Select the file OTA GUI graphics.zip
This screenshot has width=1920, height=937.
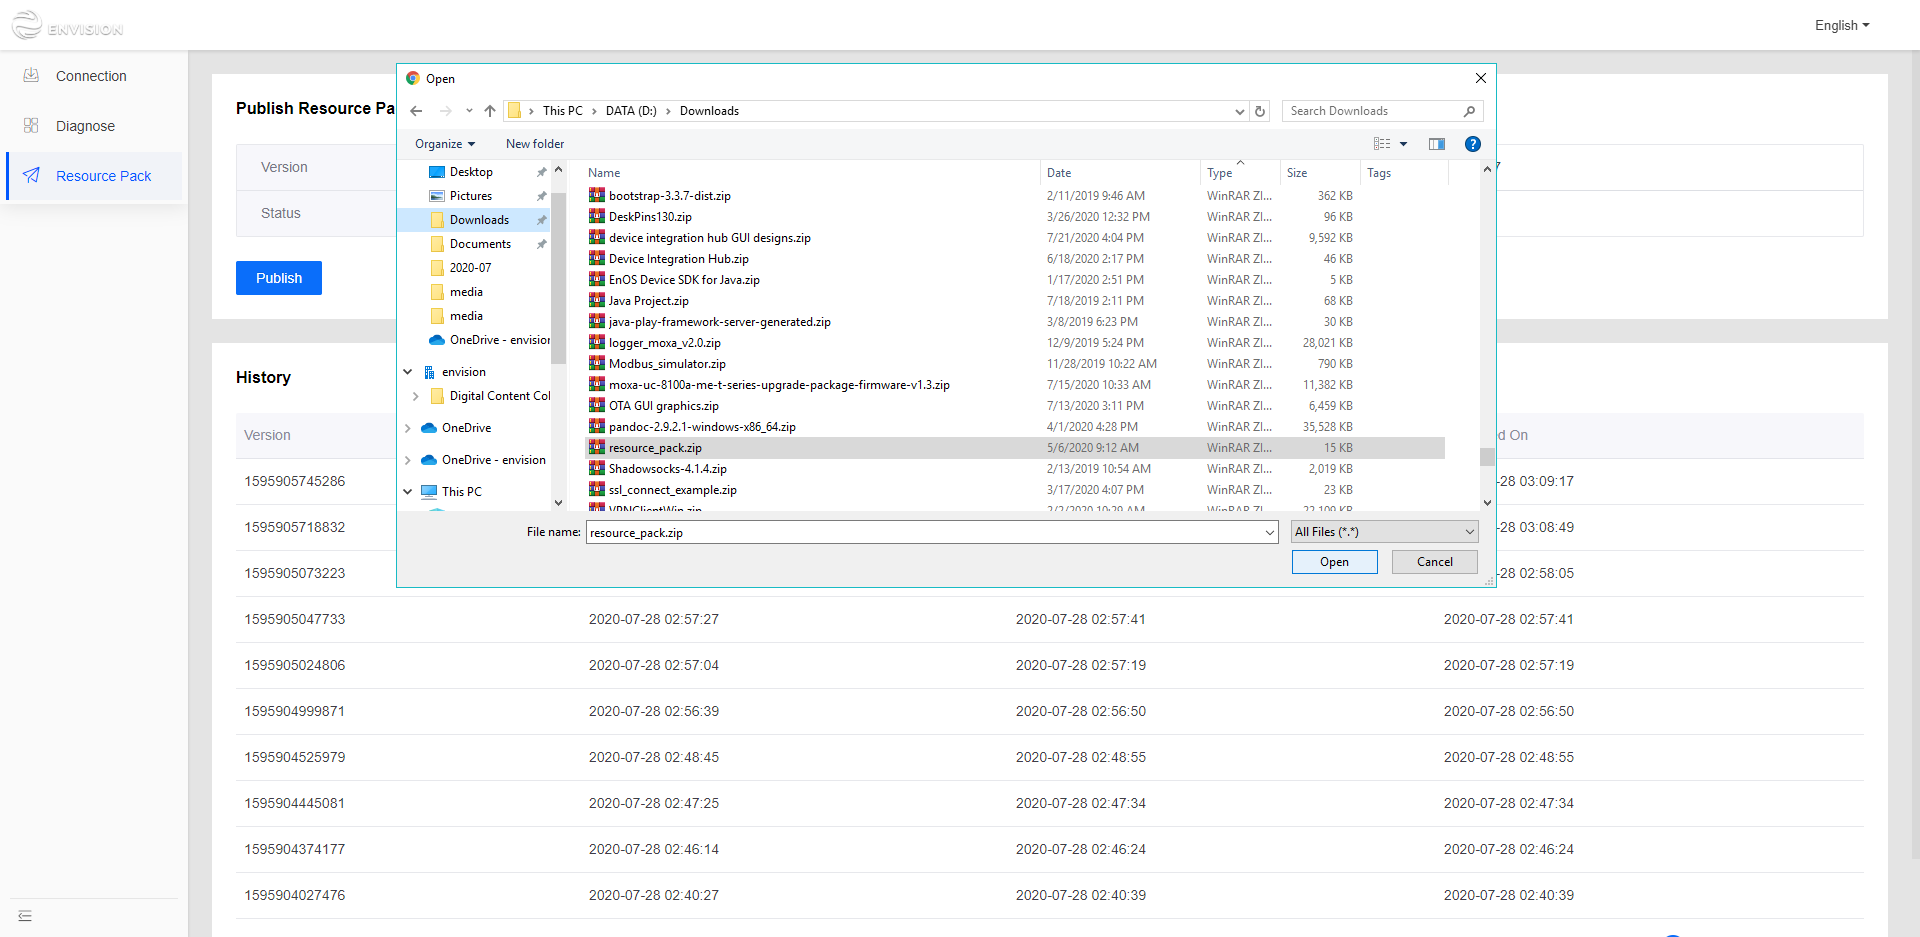[664, 406]
